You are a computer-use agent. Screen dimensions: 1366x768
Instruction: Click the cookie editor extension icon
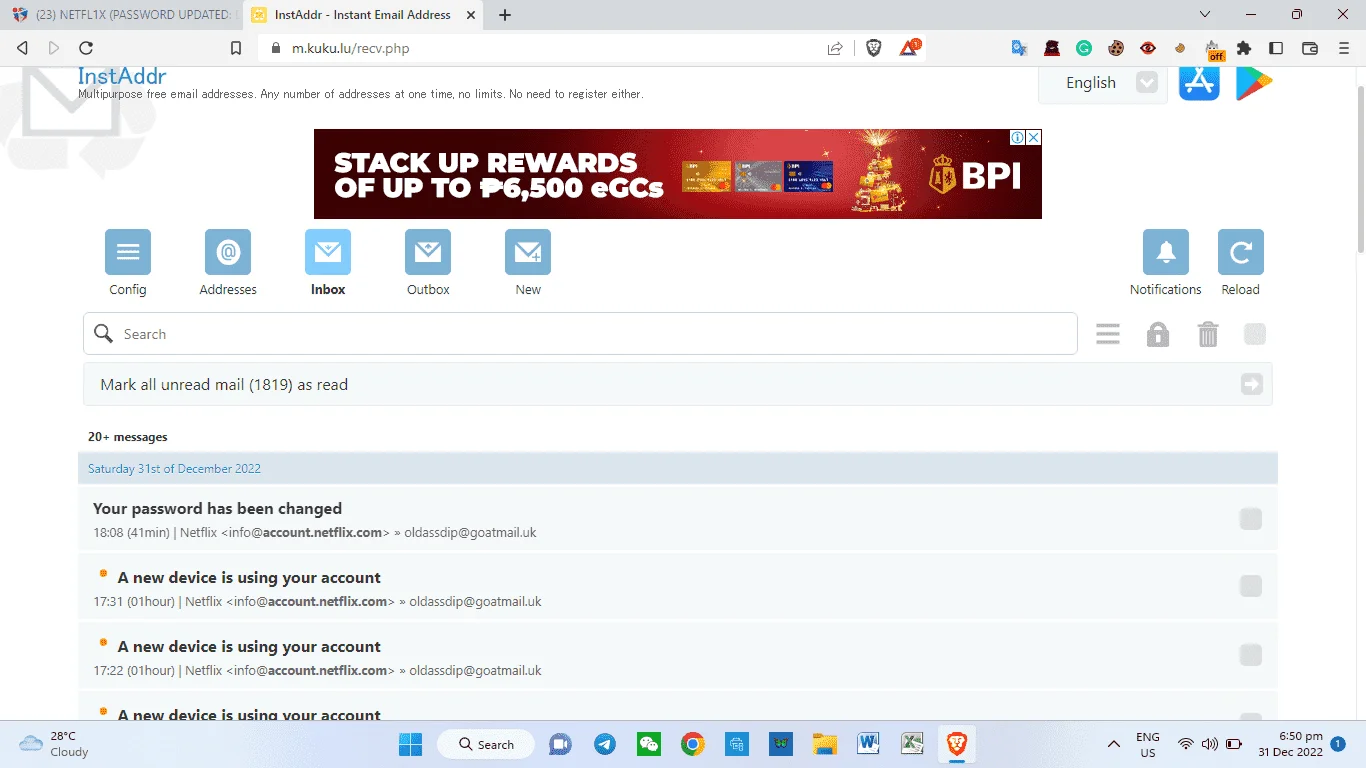[x=1116, y=48]
